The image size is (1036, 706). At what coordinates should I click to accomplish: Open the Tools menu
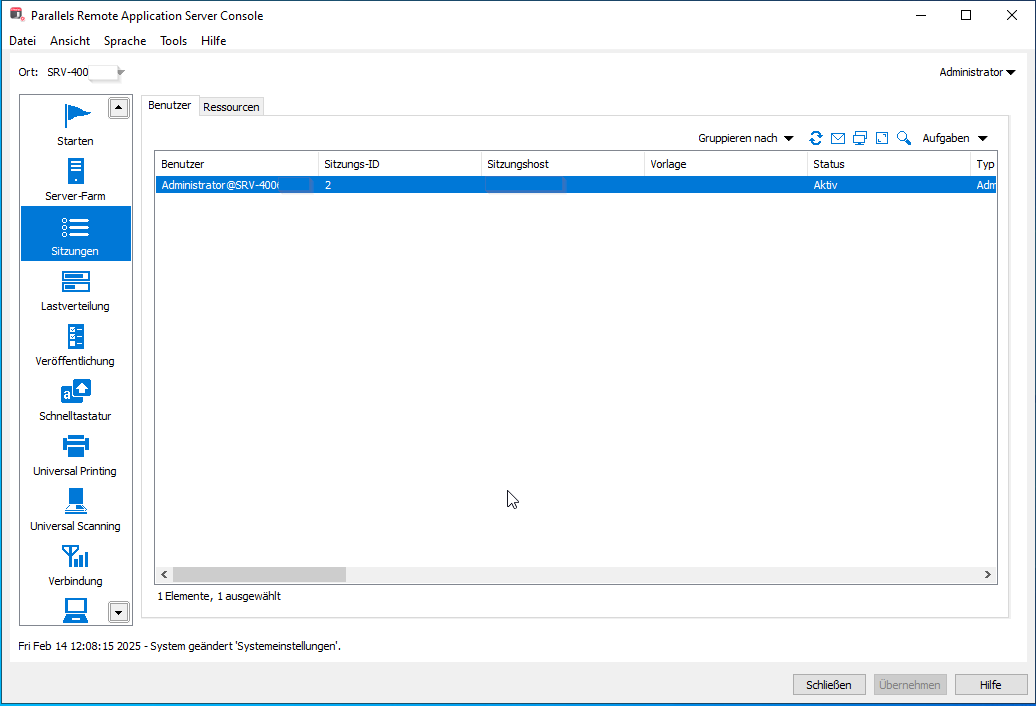(173, 41)
